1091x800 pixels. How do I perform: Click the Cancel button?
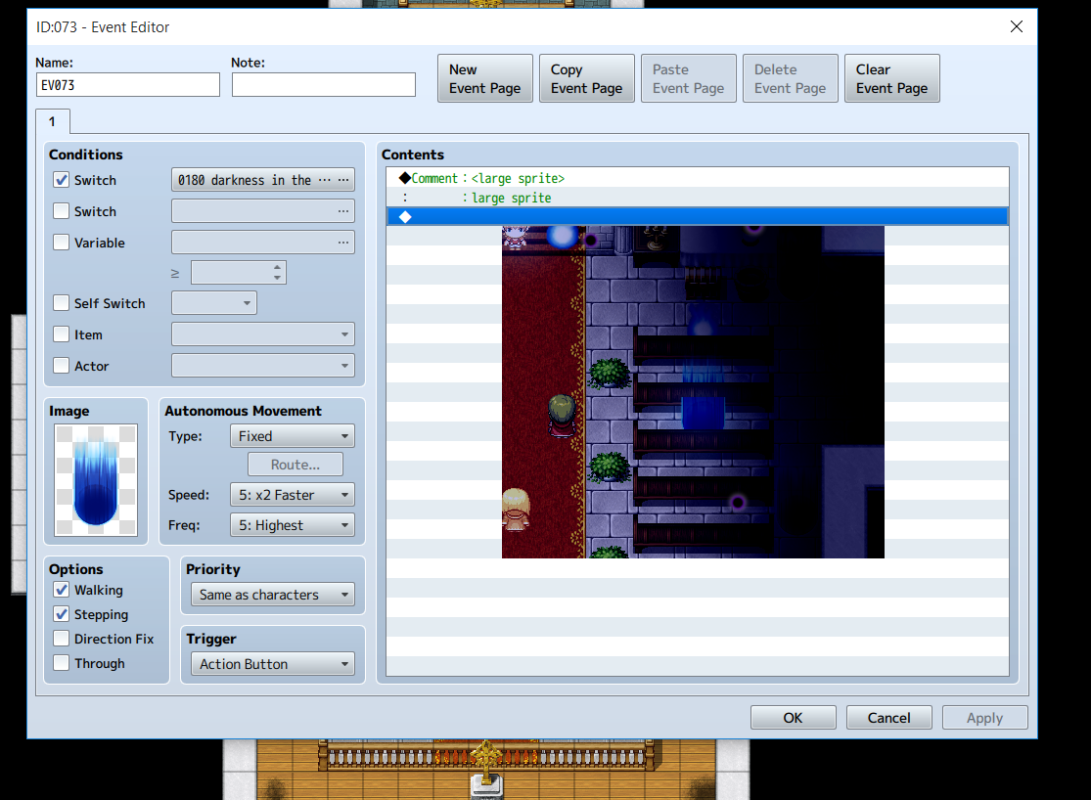(x=889, y=718)
